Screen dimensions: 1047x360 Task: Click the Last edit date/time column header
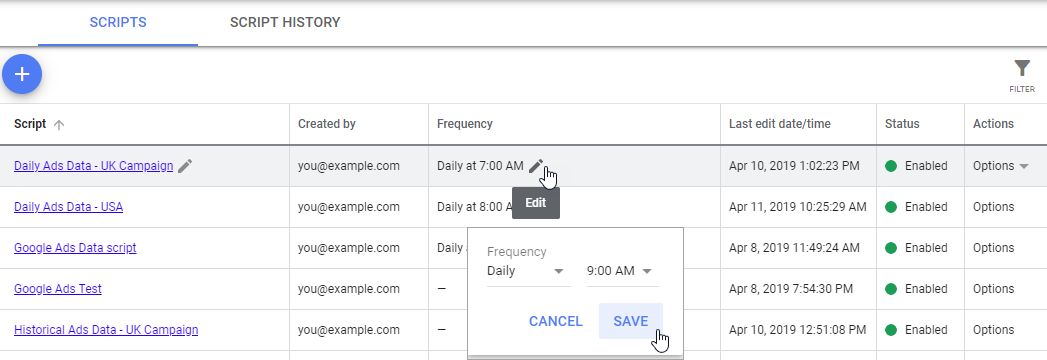pyautogui.click(x=780, y=124)
